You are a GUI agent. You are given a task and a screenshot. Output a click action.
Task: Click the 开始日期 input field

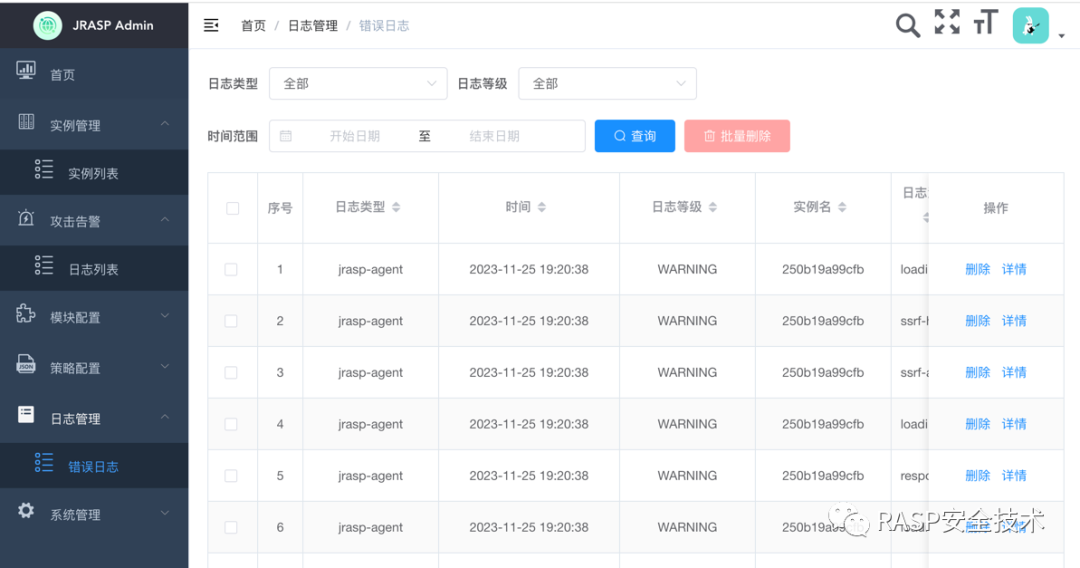point(355,136)
